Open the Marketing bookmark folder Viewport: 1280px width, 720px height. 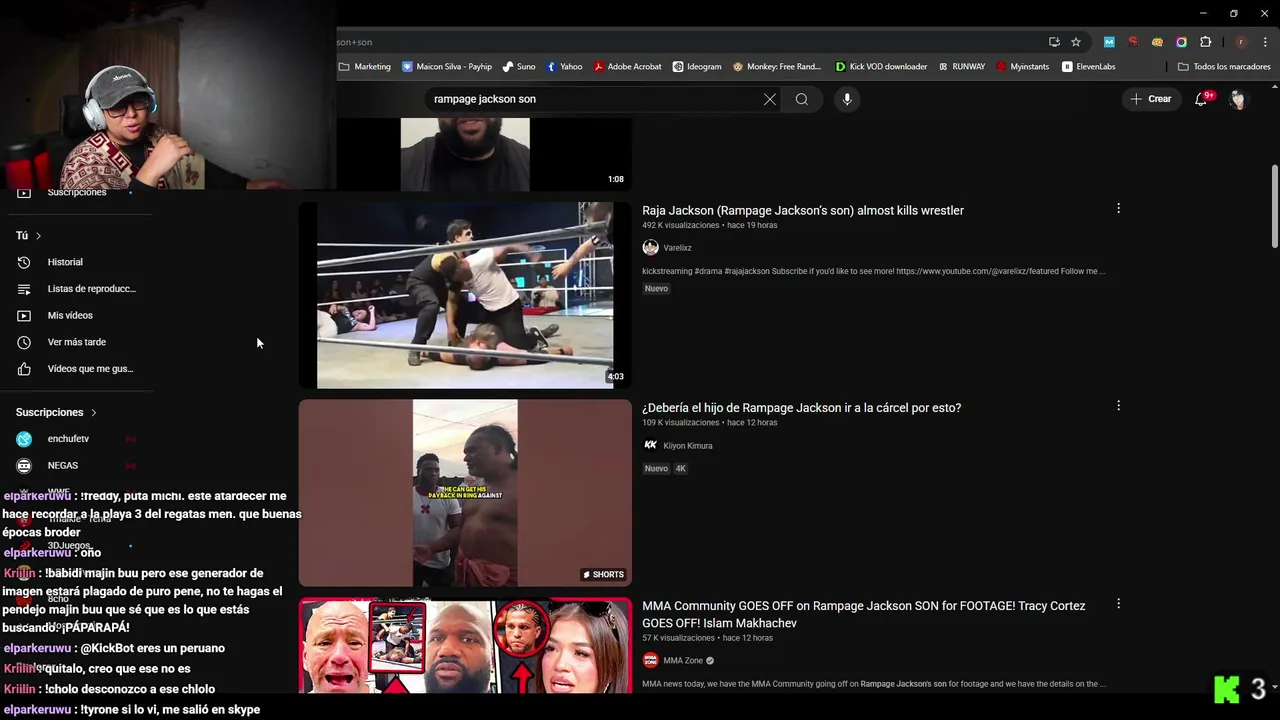pos(365,67)
